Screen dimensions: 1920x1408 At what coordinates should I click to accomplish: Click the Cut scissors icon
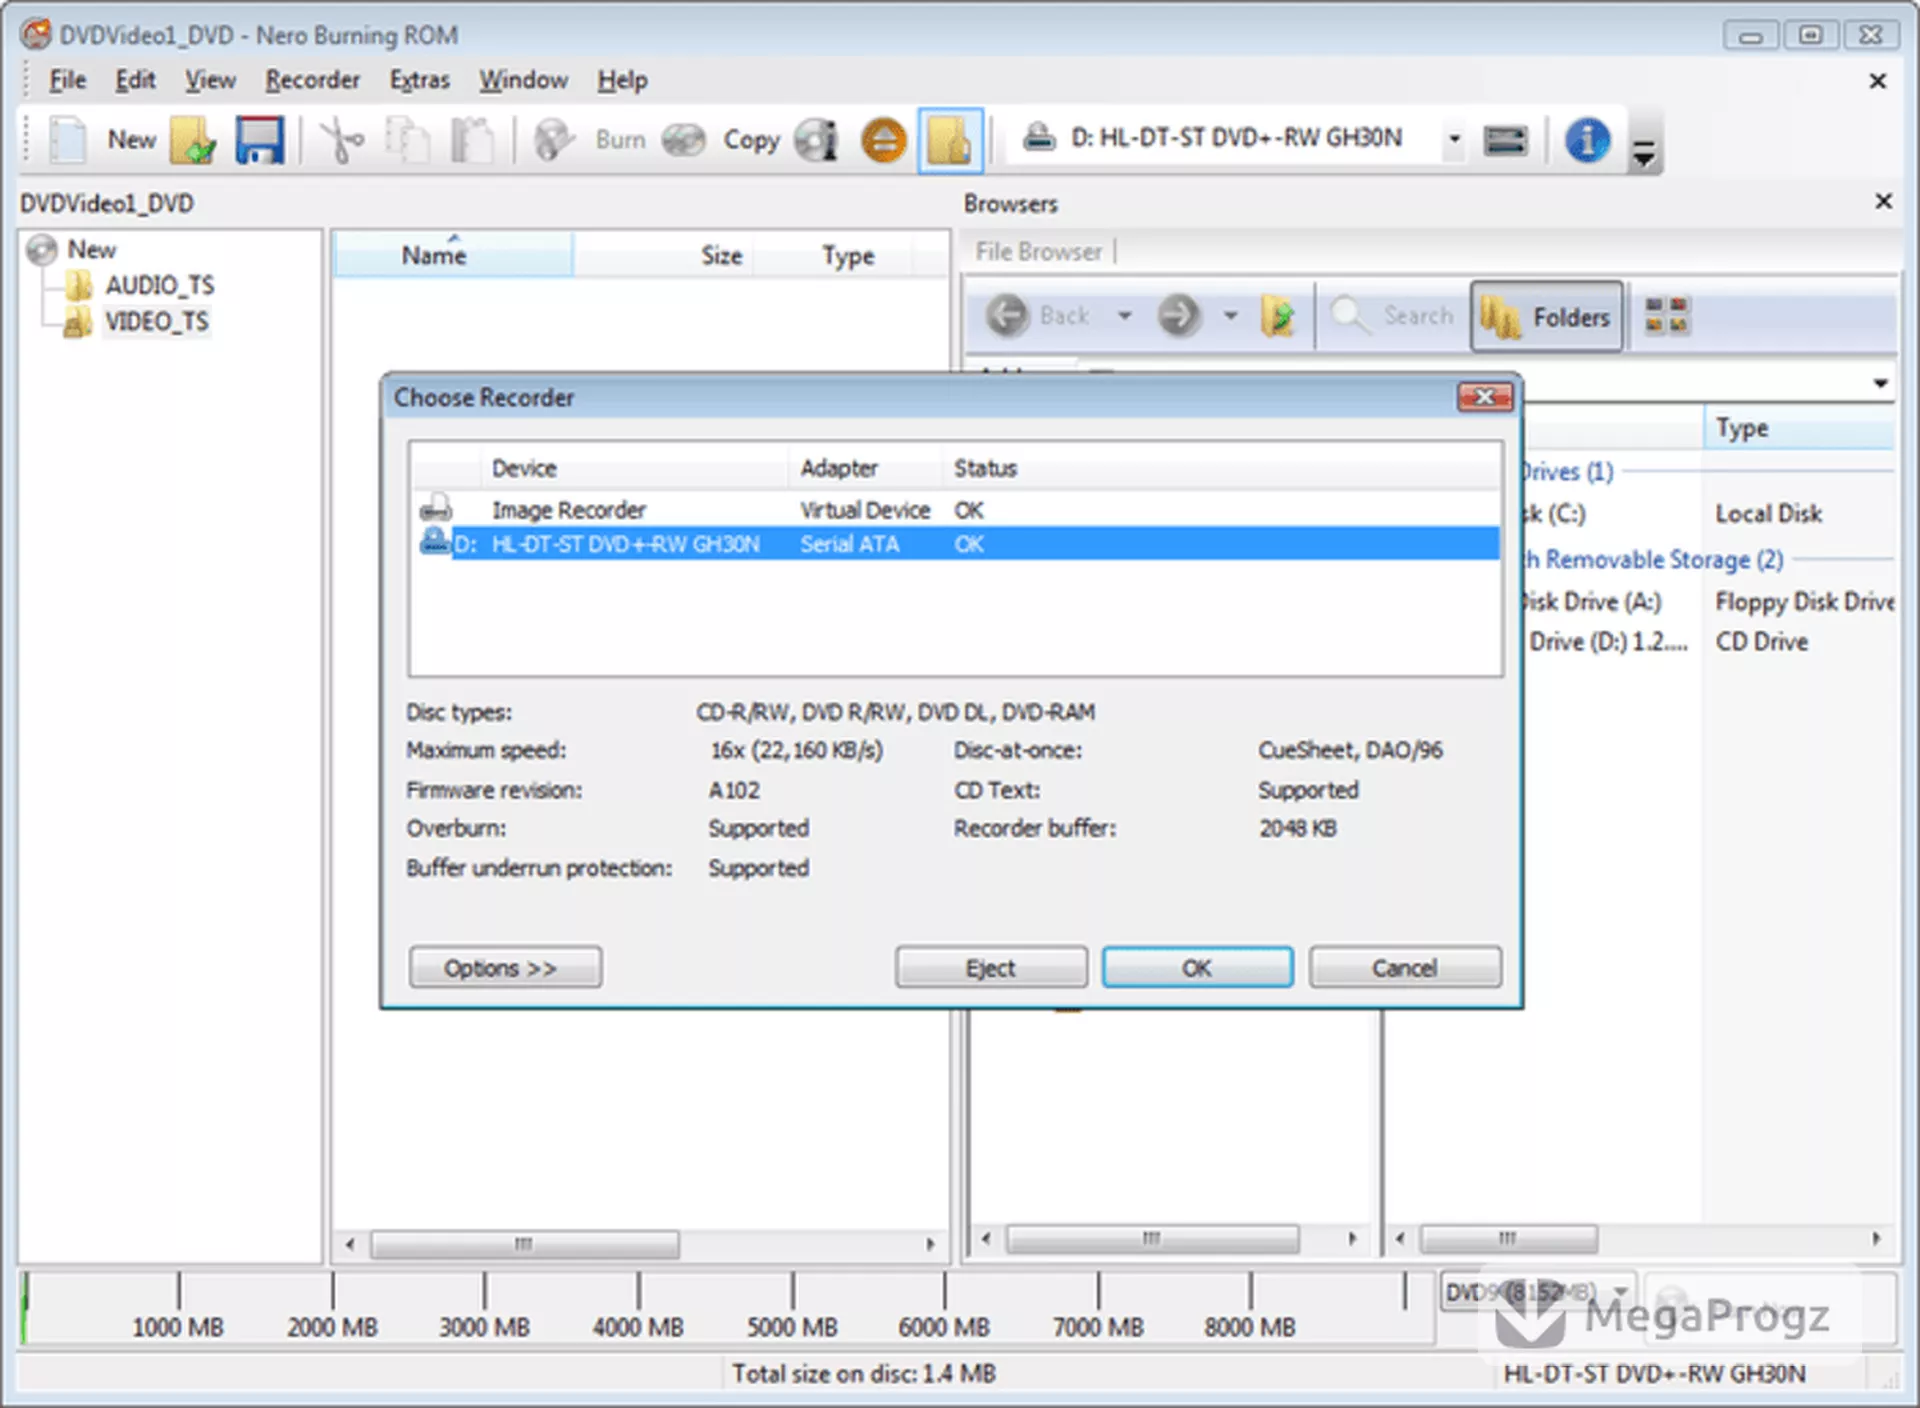click(x=342, y=139)
